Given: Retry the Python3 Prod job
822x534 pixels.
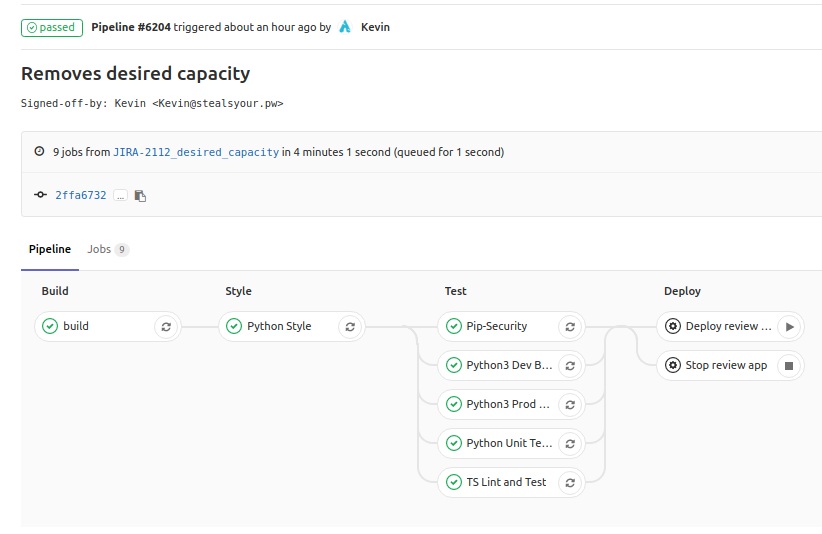Looking at the screenshot, I should point(570,405).
